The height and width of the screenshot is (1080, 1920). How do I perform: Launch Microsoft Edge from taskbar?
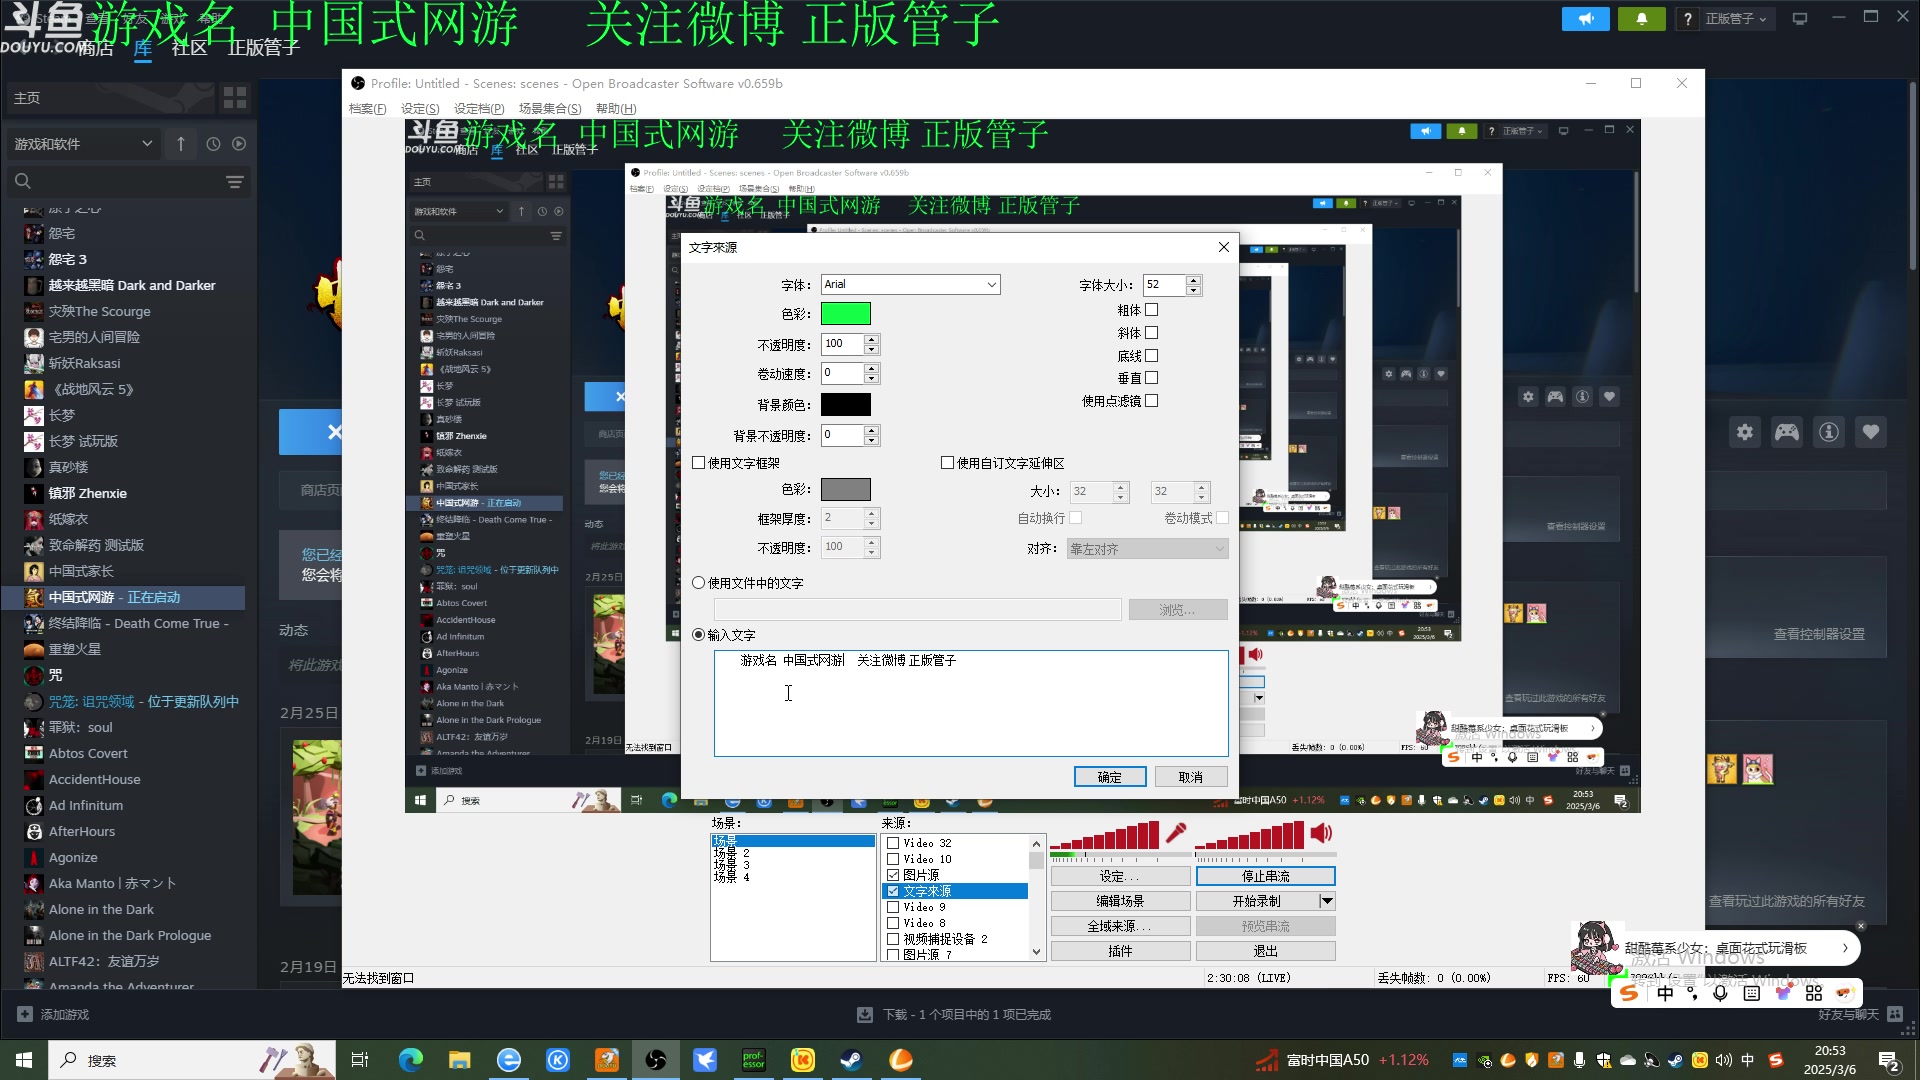point(411,1060)
